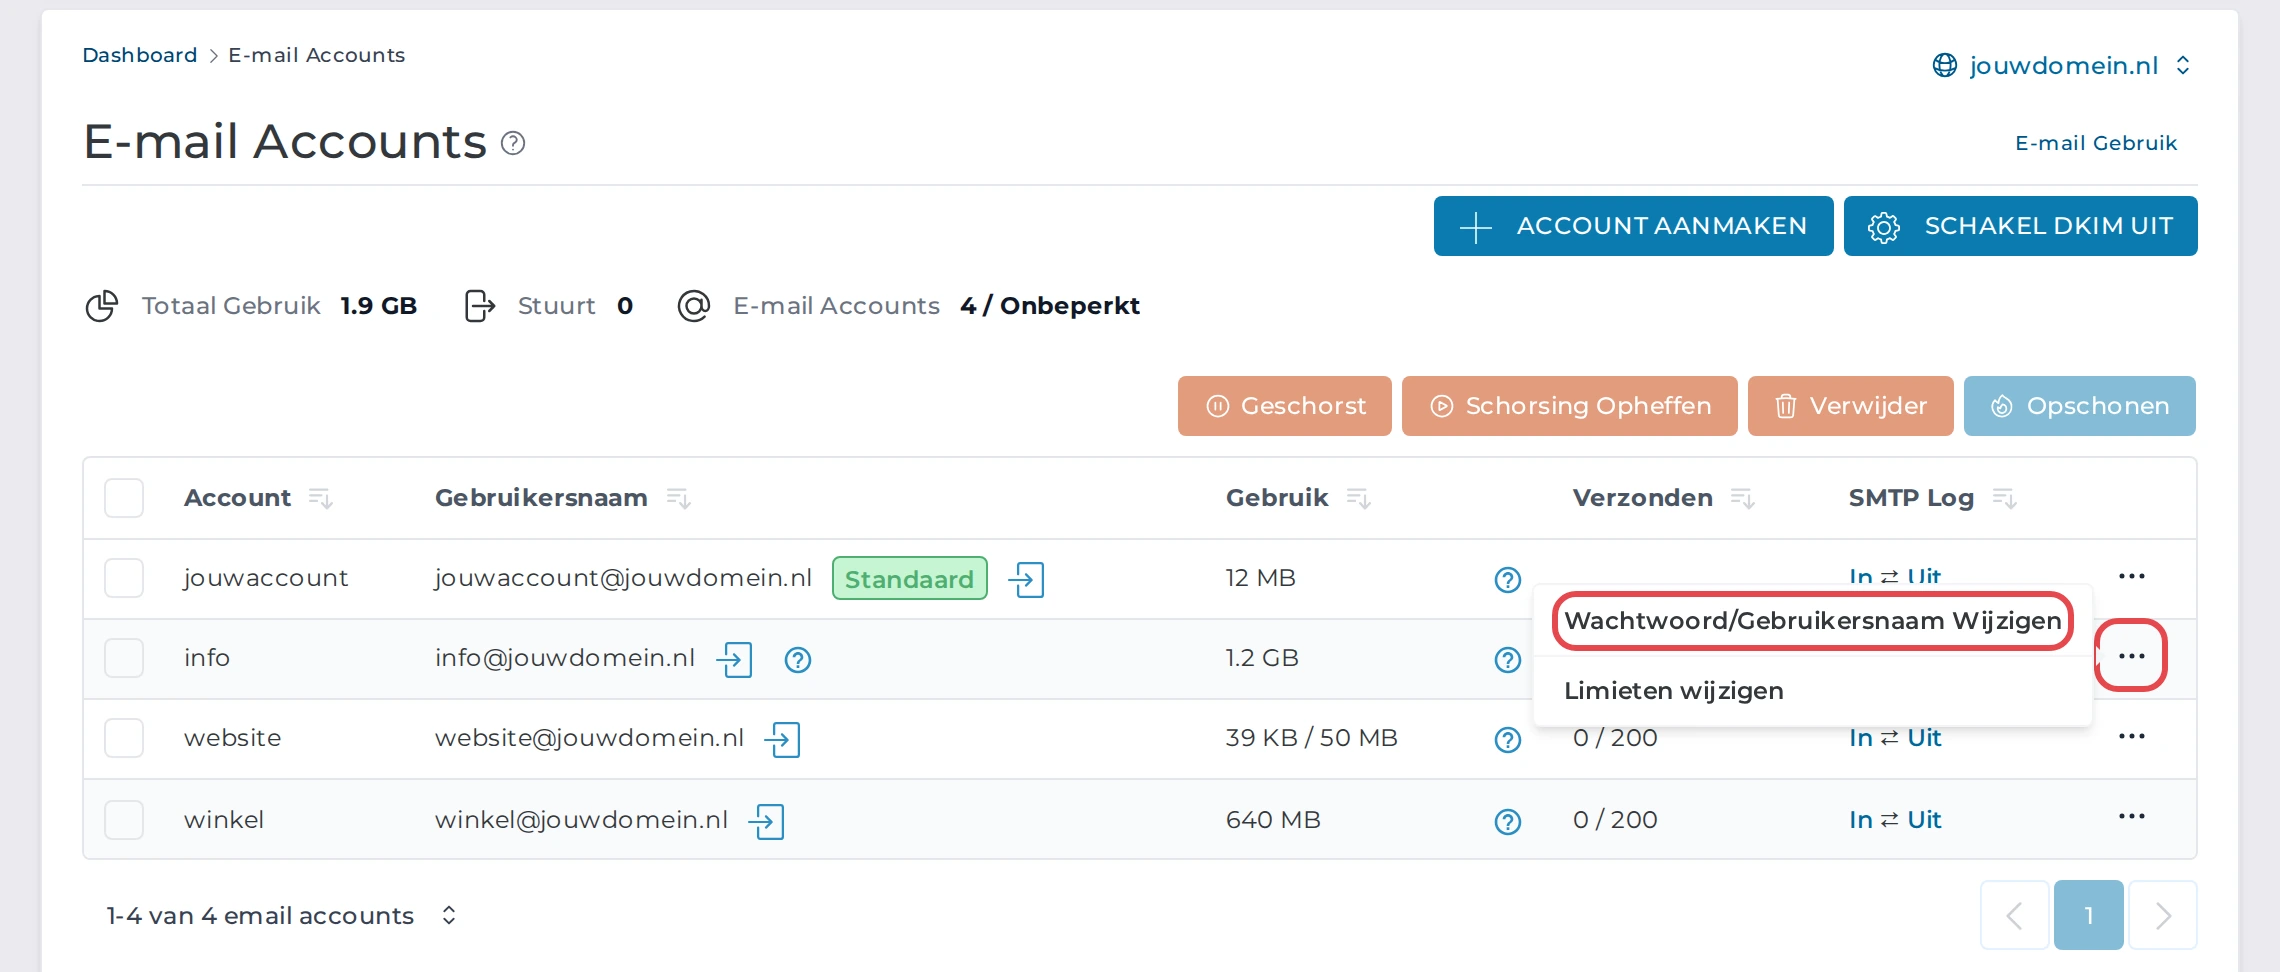Screen dimensions: 2280x972
Task: Select Wachtwoord/Gebruikersnaam Wijzigen menu option
Action: click(x=1813, y=621)
